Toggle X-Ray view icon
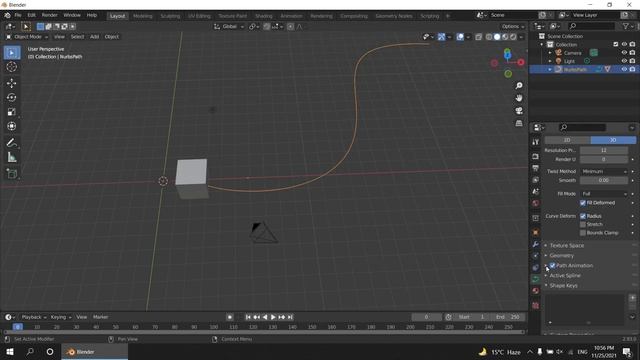The height and width of the screenshot is (360, 640). tap(478, 37)
